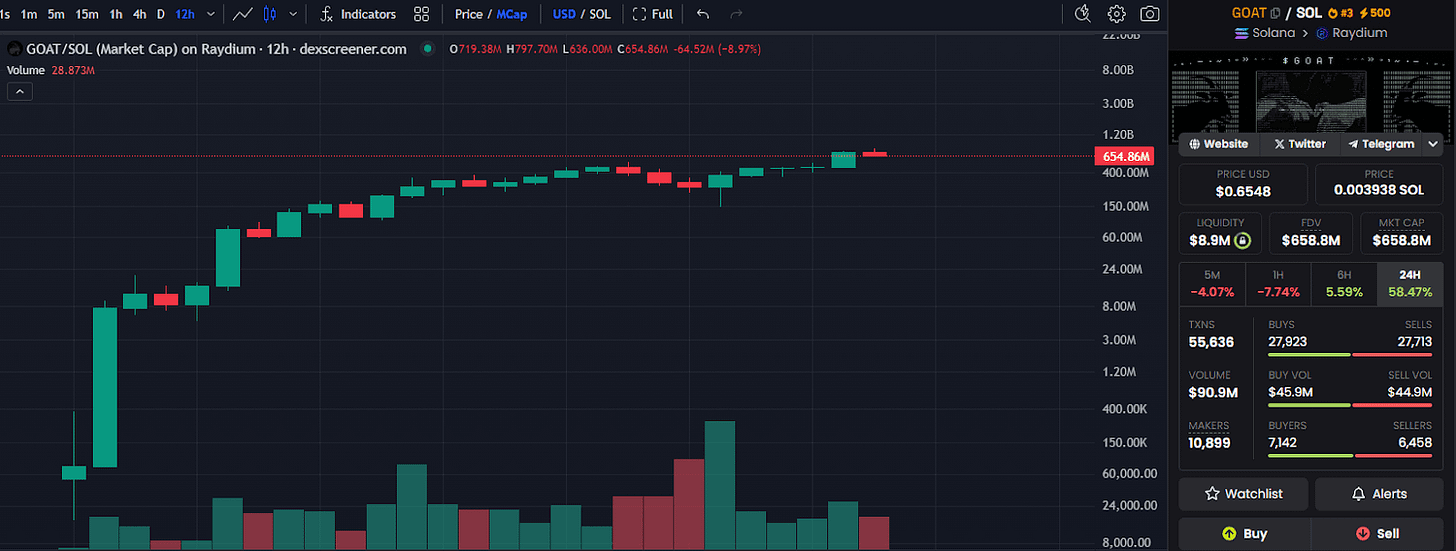Viewport: 1456px width, 551px height.
Task: Select the 5m timeframe
Action: [x=56, y=14]
